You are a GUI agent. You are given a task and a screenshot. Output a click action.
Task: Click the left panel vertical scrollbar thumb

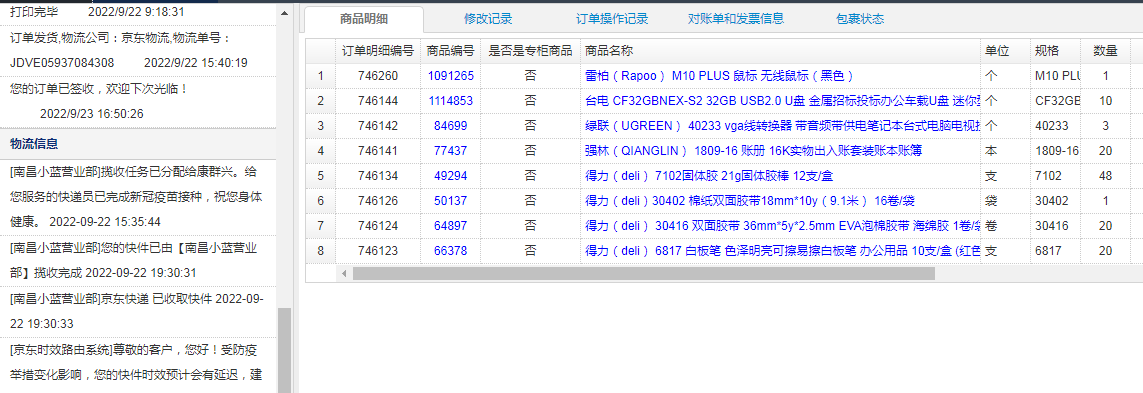(x=284, y=350)
